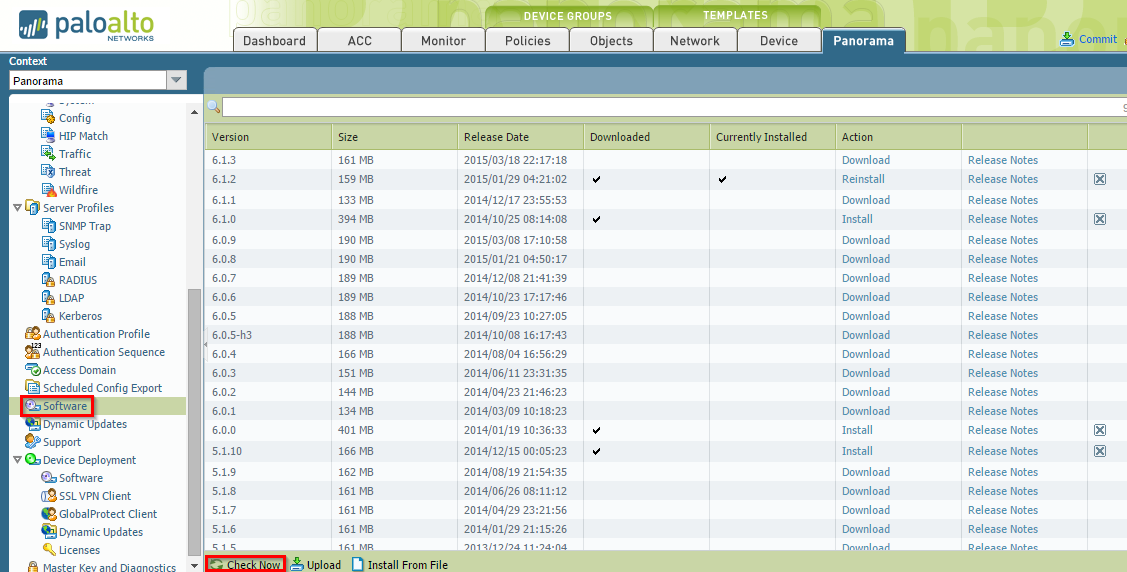Click the Licenses key icon
This screenshot has width=1127, height=572.
click(48, 550)
